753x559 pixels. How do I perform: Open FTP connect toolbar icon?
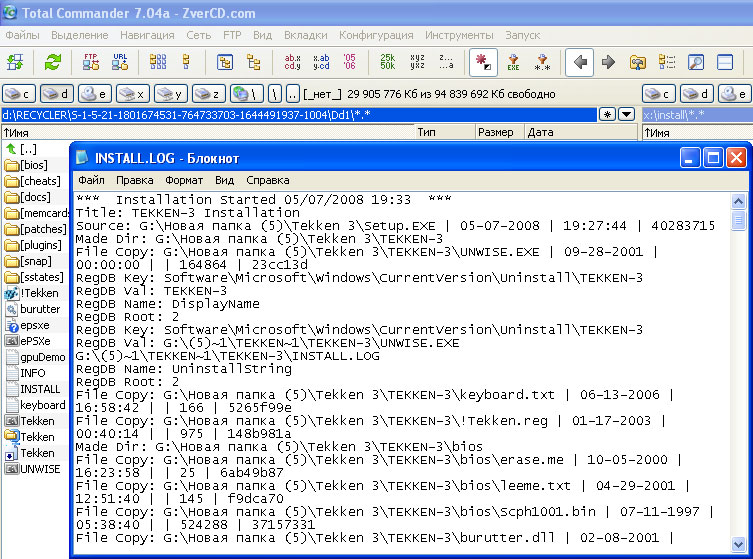[91, 62]
